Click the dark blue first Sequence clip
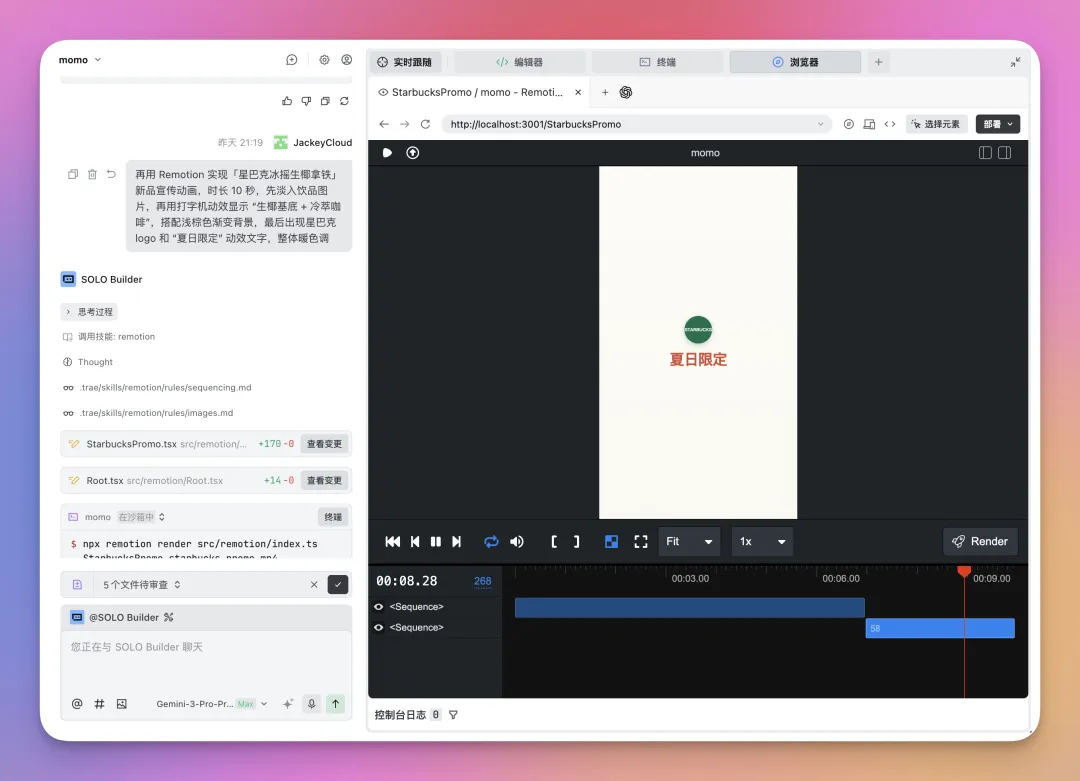The width and height of the screenshot is (1080, 781). tap(689, 607)
